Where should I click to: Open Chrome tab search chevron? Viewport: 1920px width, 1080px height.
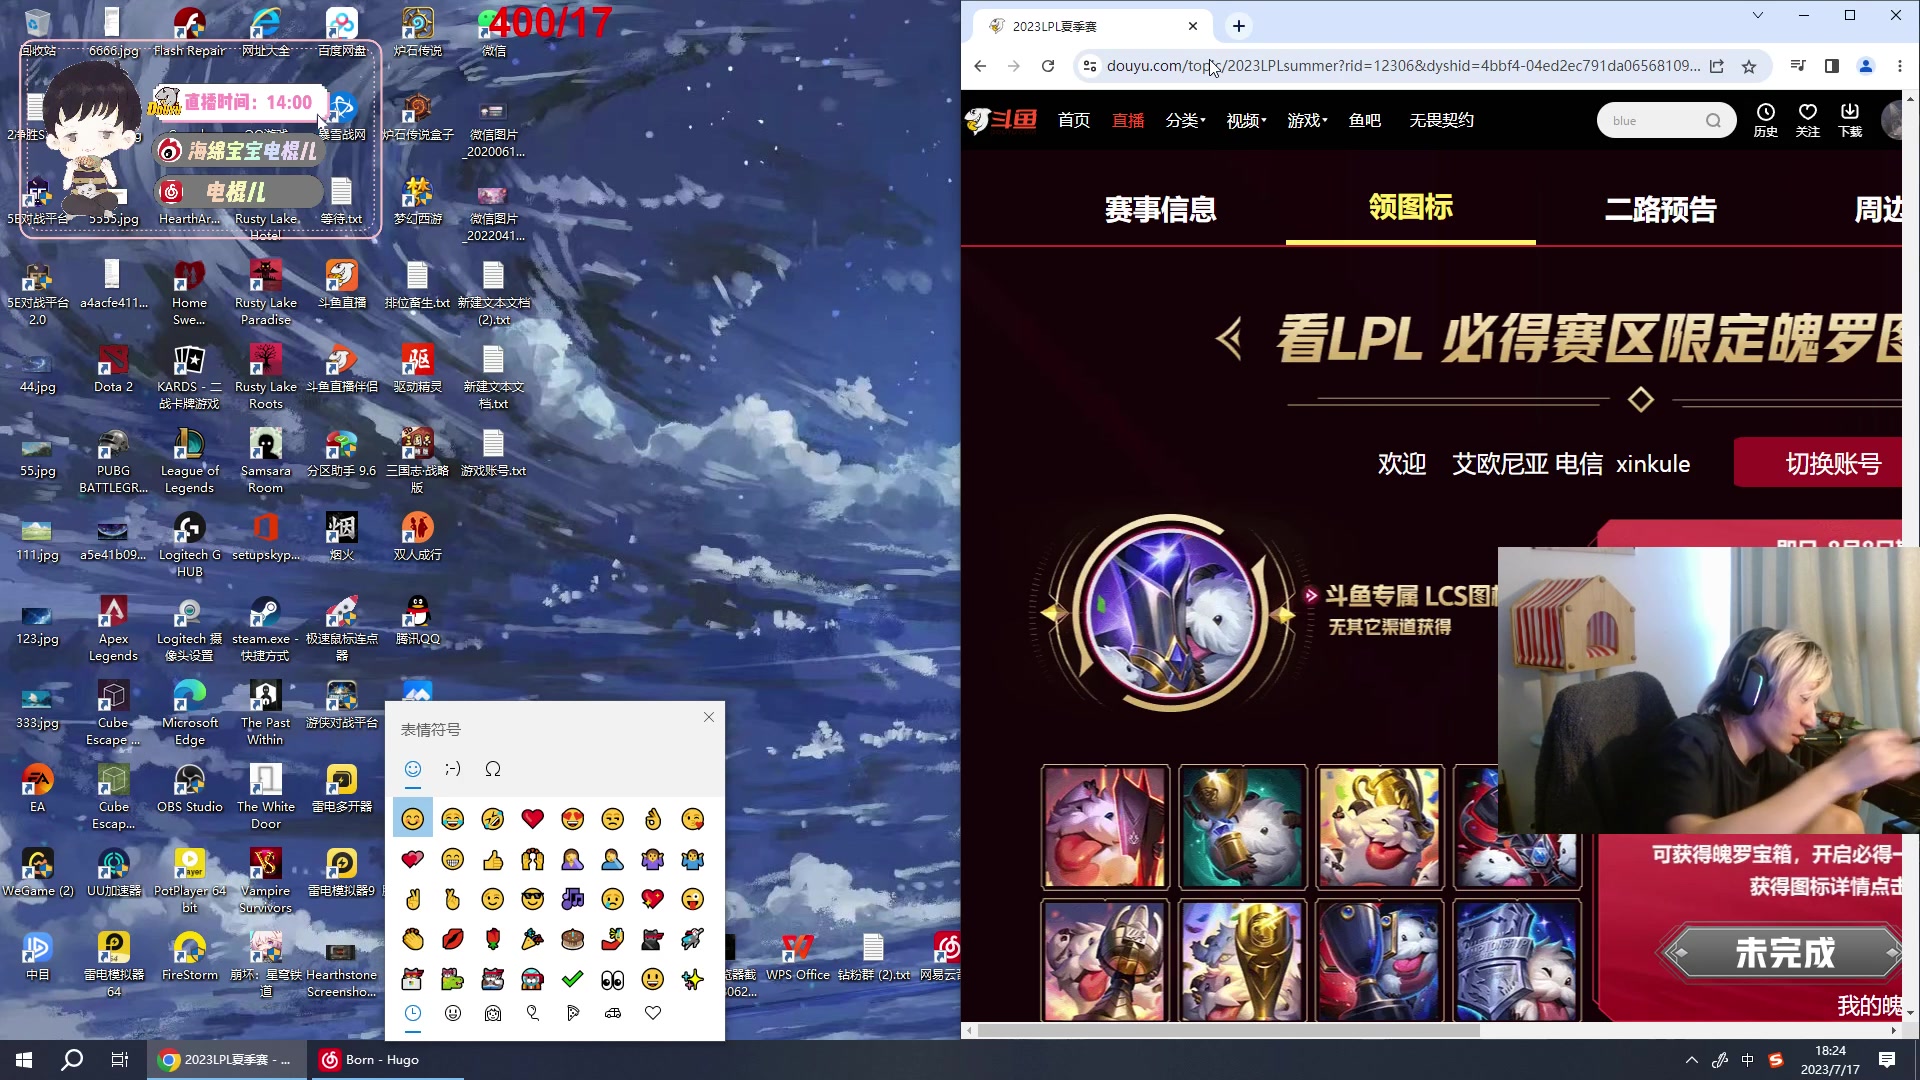point(1757,15)
